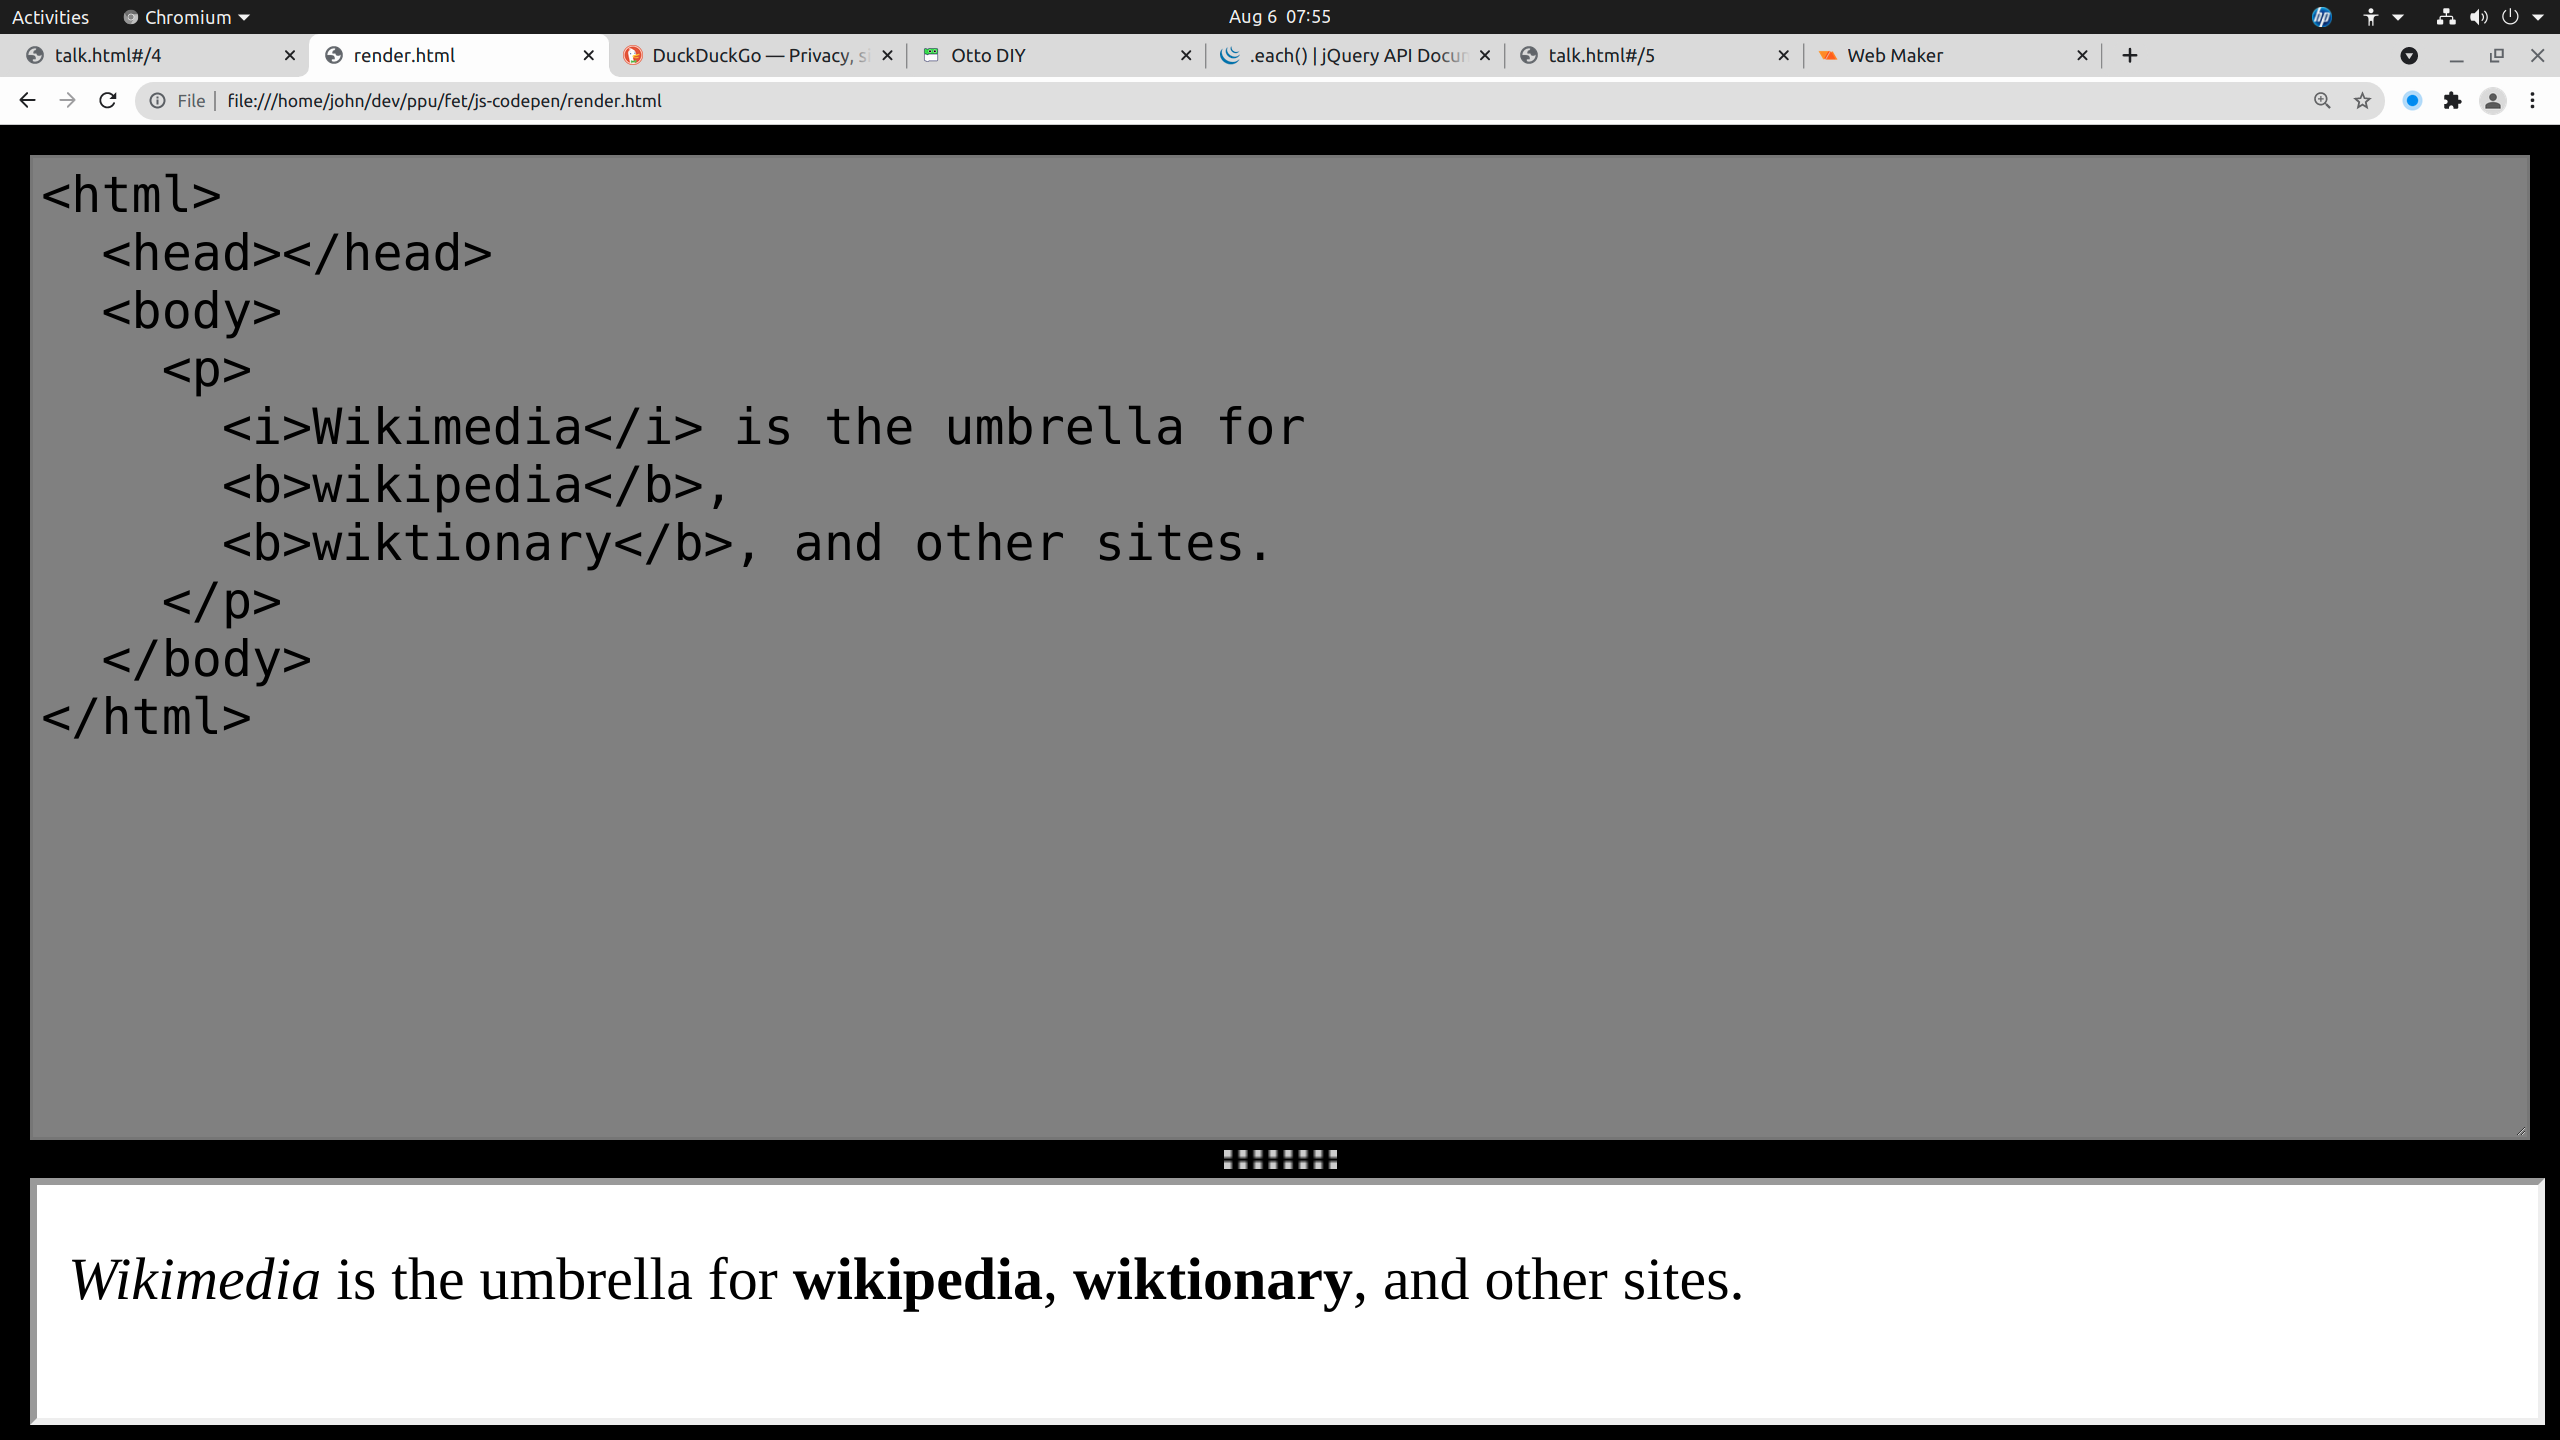2560x1440 pixels.
Task: View site information icon next to File
Action: click(x=158, y=100)
